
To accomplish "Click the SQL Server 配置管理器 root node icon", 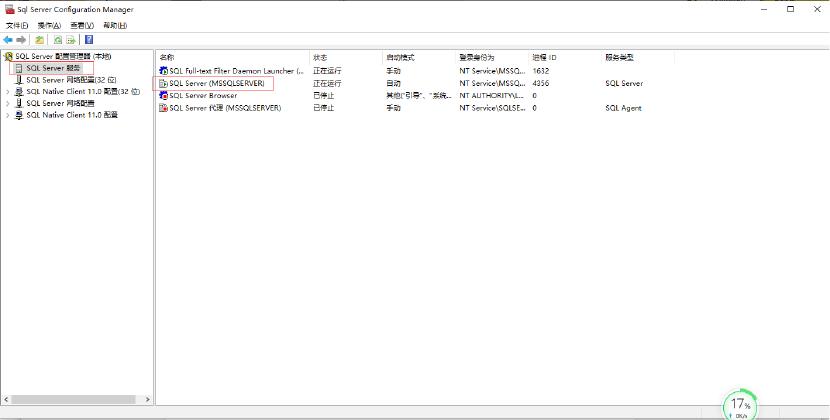I will click(8, 57).
